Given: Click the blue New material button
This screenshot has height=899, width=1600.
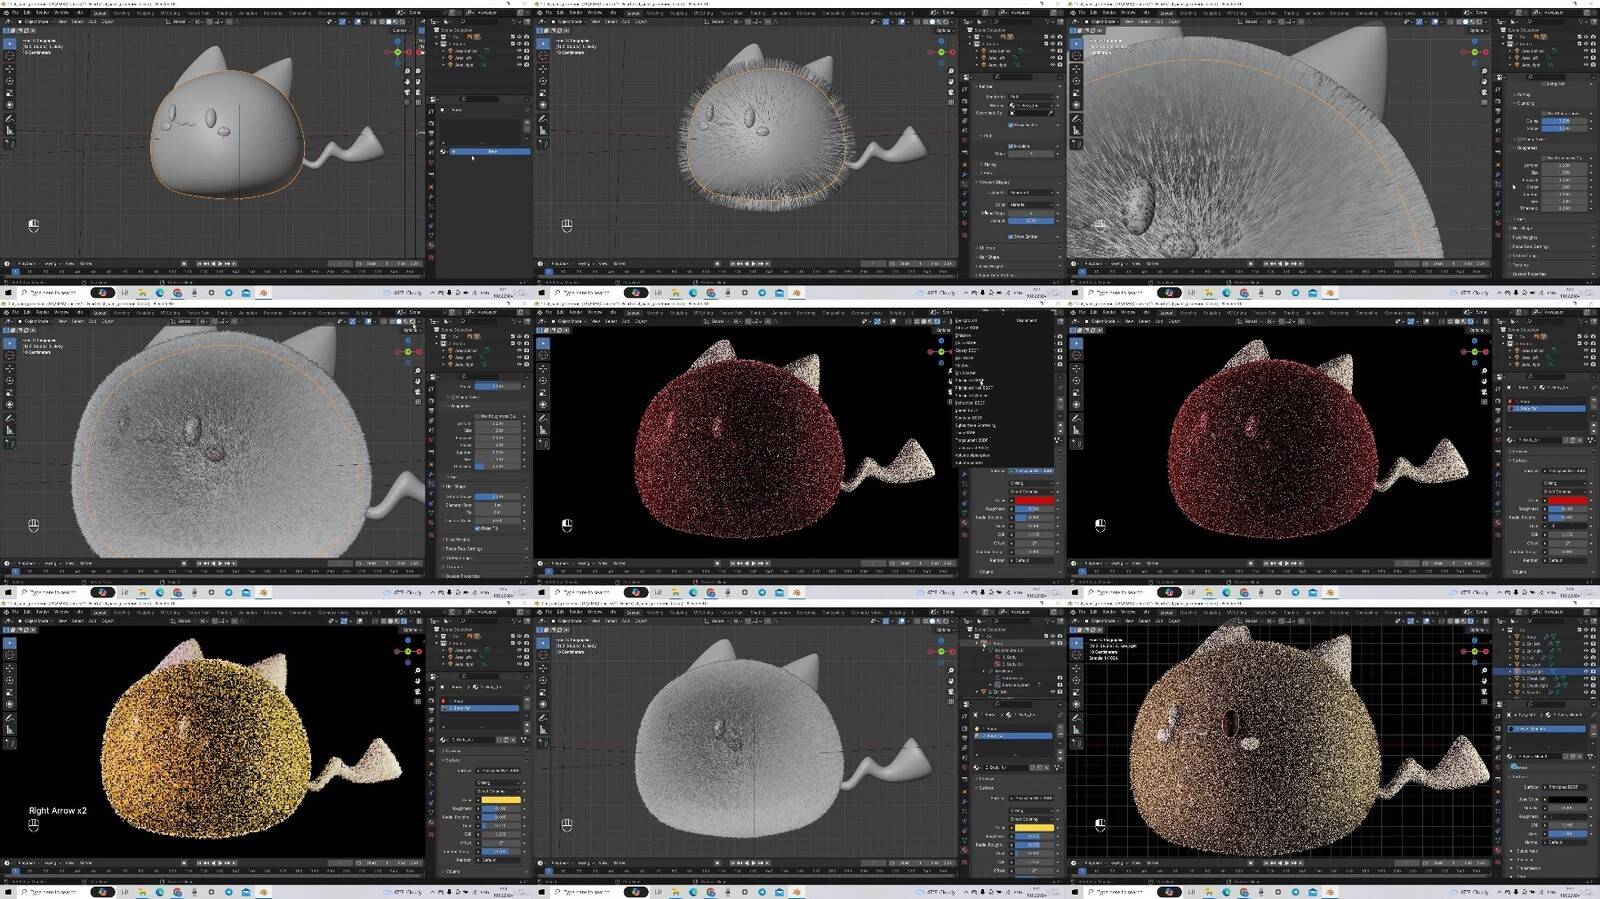Looking at the screenshot, I should tap(490, 151).
